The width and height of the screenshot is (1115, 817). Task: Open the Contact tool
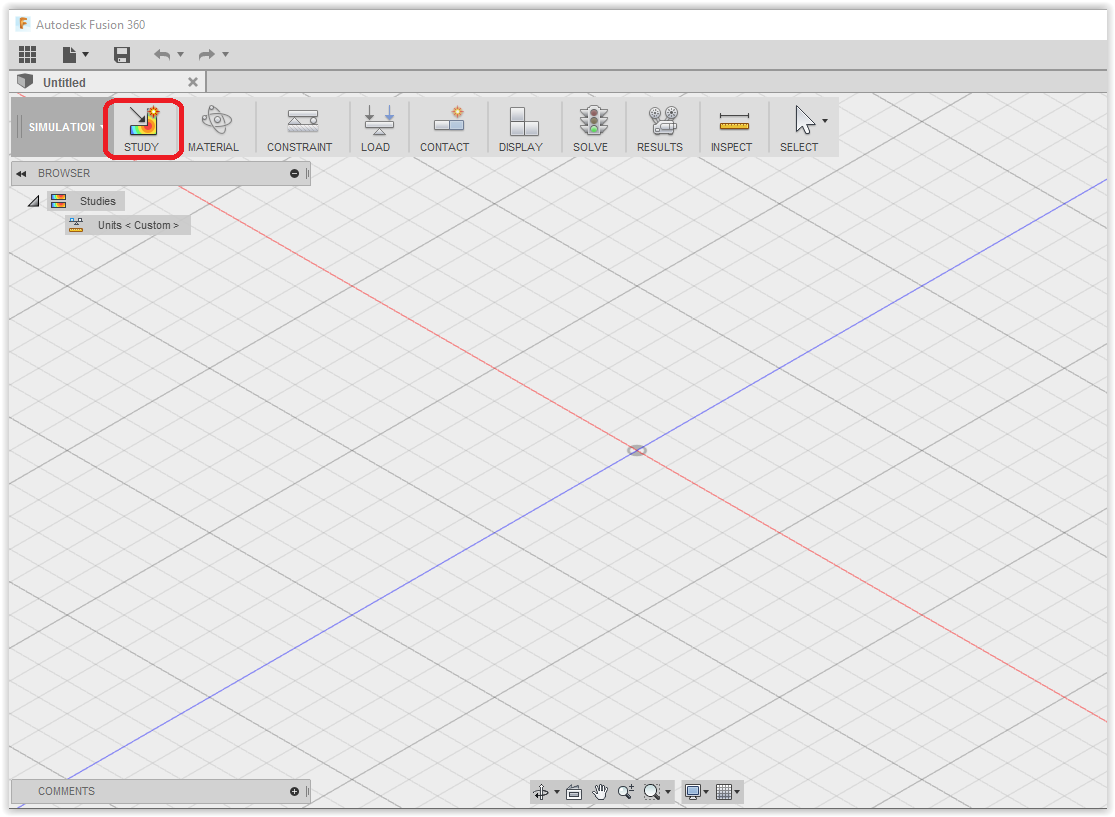tap(445, 127)
